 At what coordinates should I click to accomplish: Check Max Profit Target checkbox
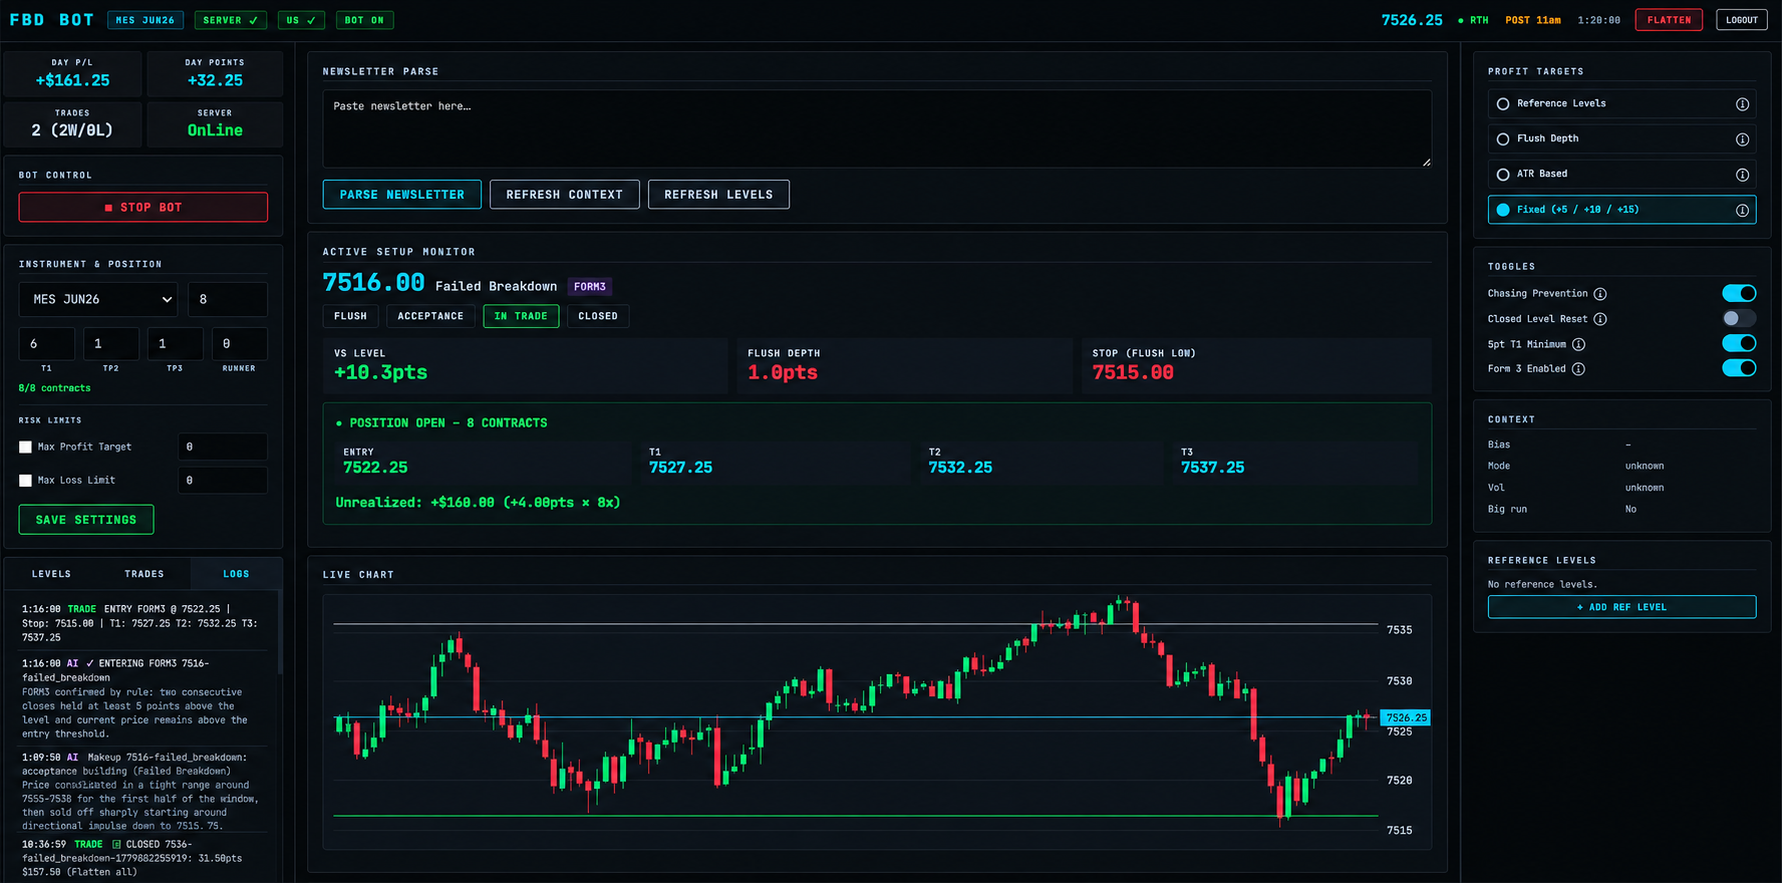click(x=26, y=447)
